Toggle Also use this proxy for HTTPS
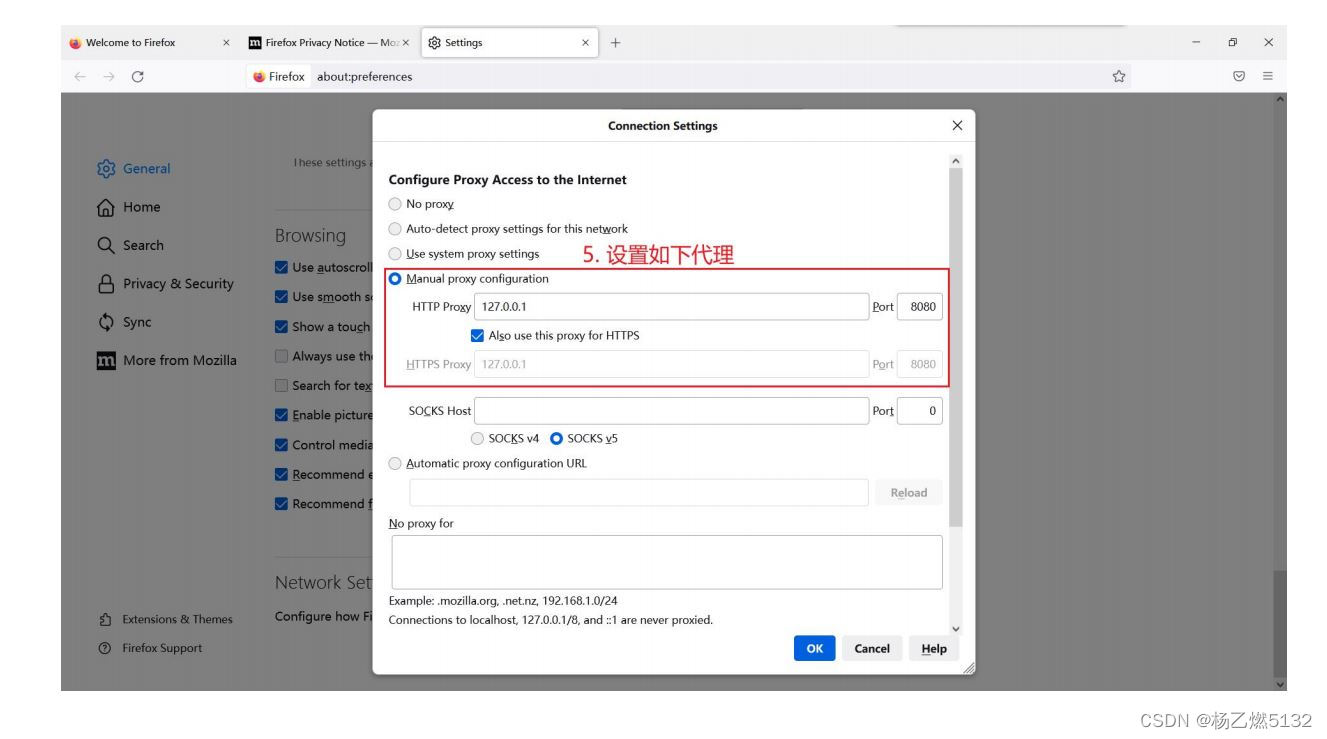1327x739 pixels. [x=477, y=336]
